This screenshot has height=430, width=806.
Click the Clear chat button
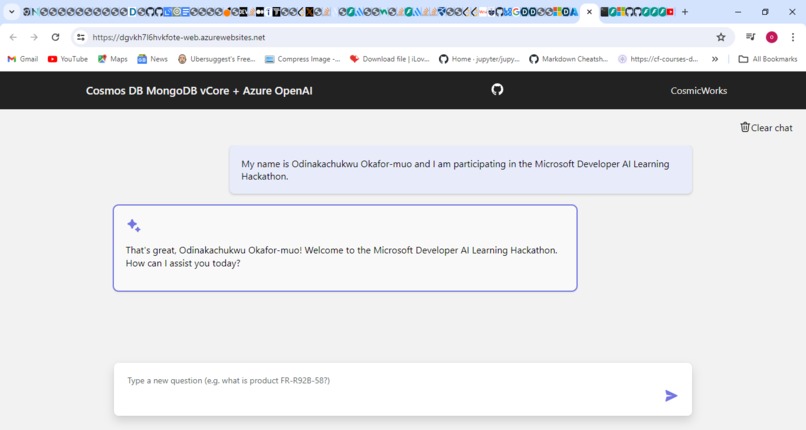(x=766, y=127)
